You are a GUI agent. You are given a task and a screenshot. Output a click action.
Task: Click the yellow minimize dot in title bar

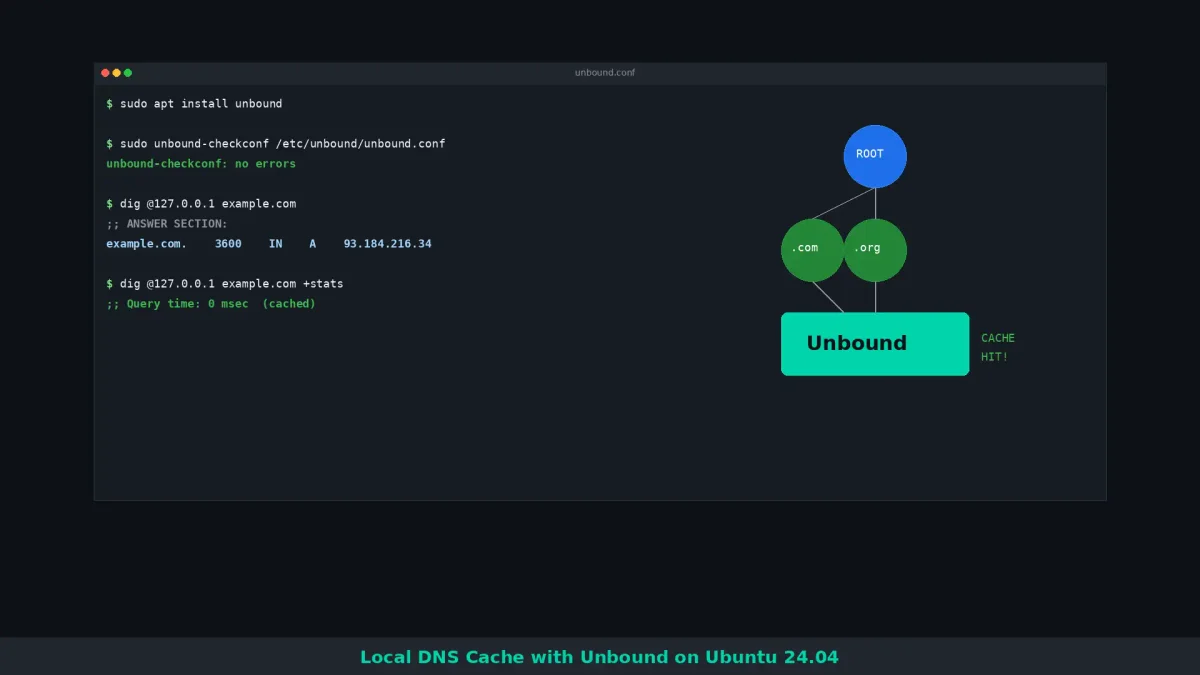[116, 73]
